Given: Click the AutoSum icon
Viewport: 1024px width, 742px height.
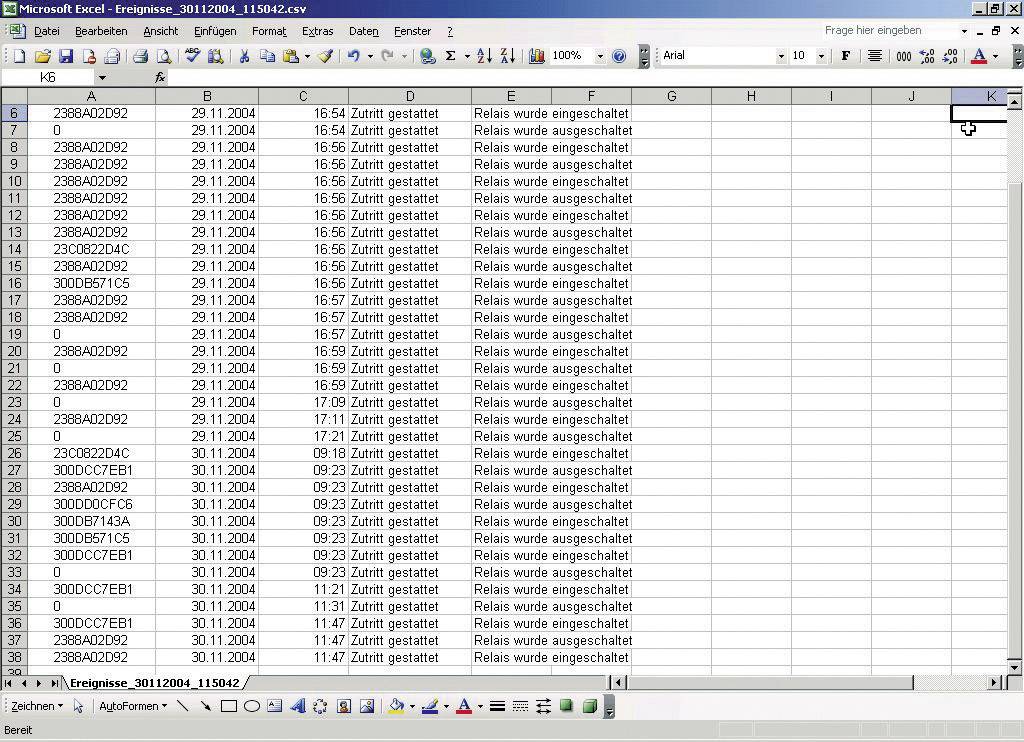Looking at the screenshot, I should click(450, 56).
